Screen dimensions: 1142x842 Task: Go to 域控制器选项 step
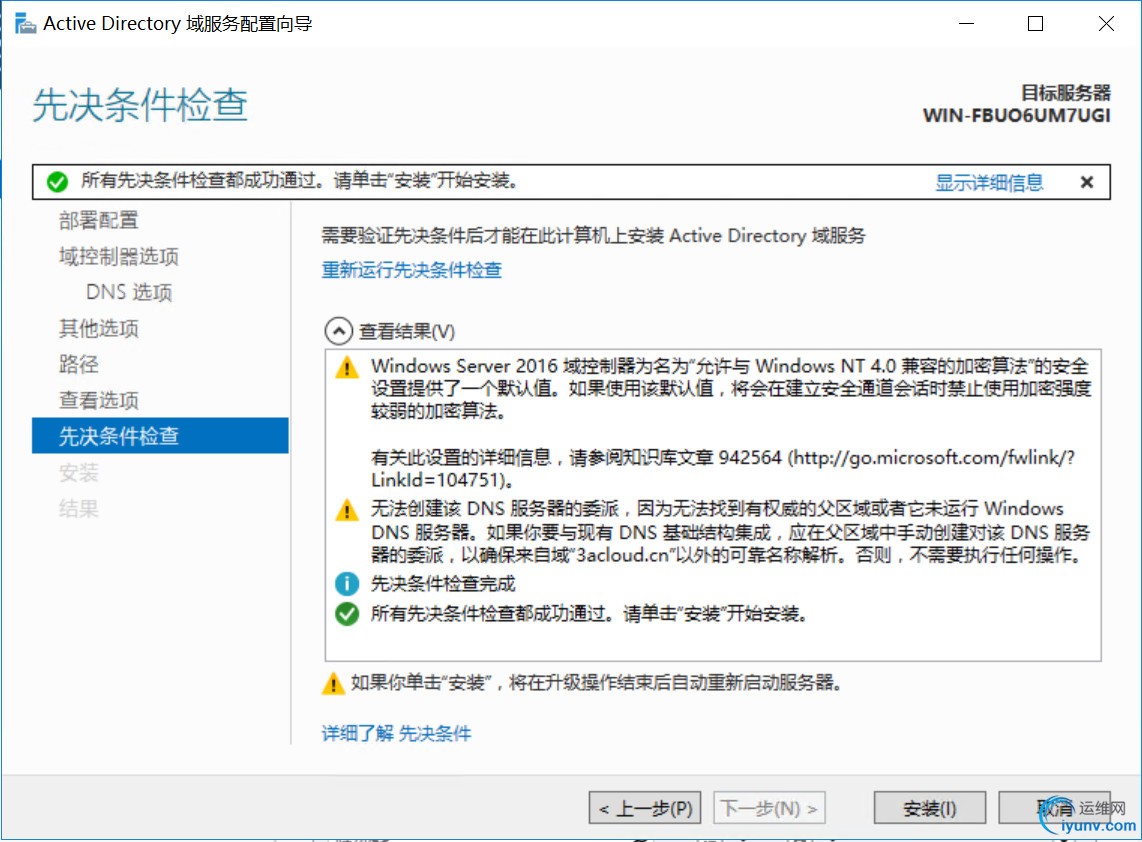tap(119, 256)
